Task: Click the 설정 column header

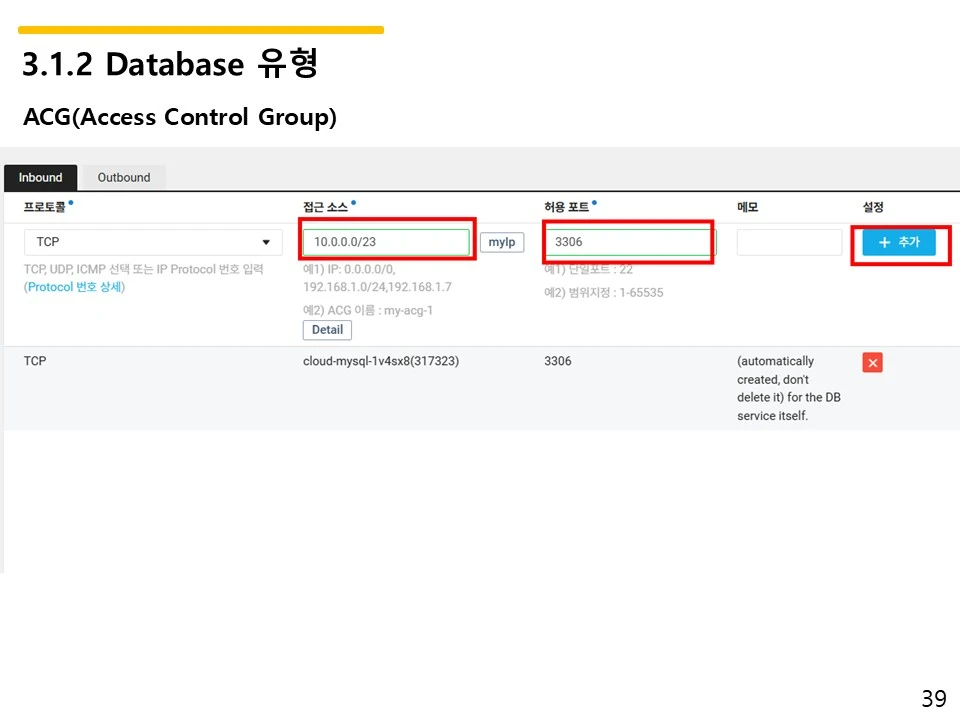Action: (873, 207)
